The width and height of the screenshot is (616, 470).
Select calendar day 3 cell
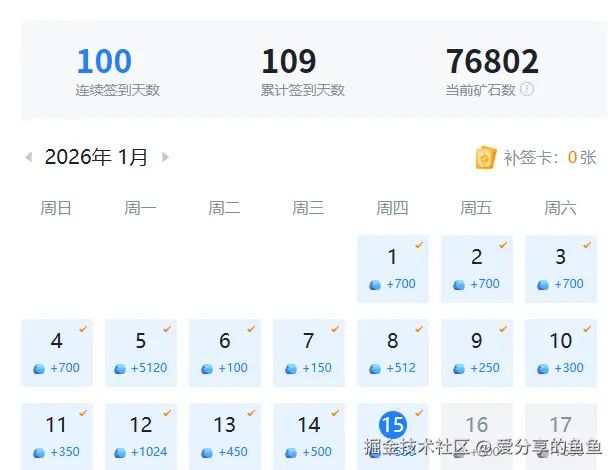[x=561, y=269]
